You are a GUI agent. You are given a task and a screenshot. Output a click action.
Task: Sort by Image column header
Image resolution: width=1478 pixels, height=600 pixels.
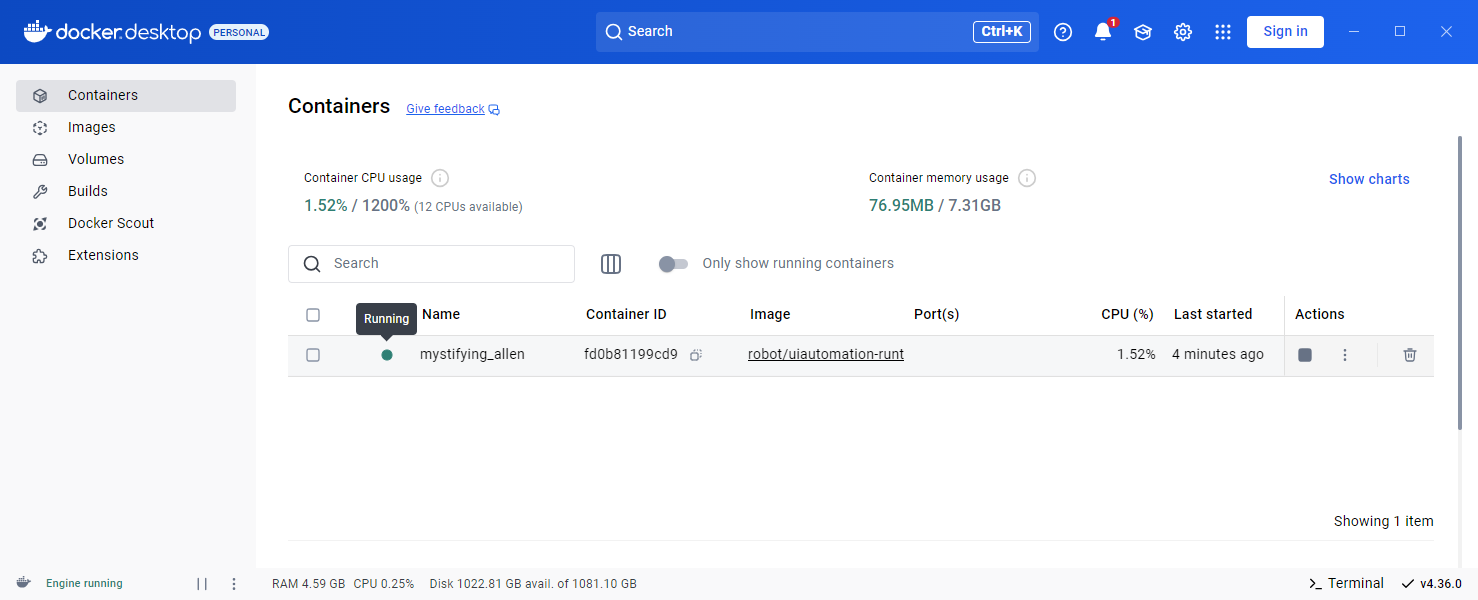(x=770, y=314)
